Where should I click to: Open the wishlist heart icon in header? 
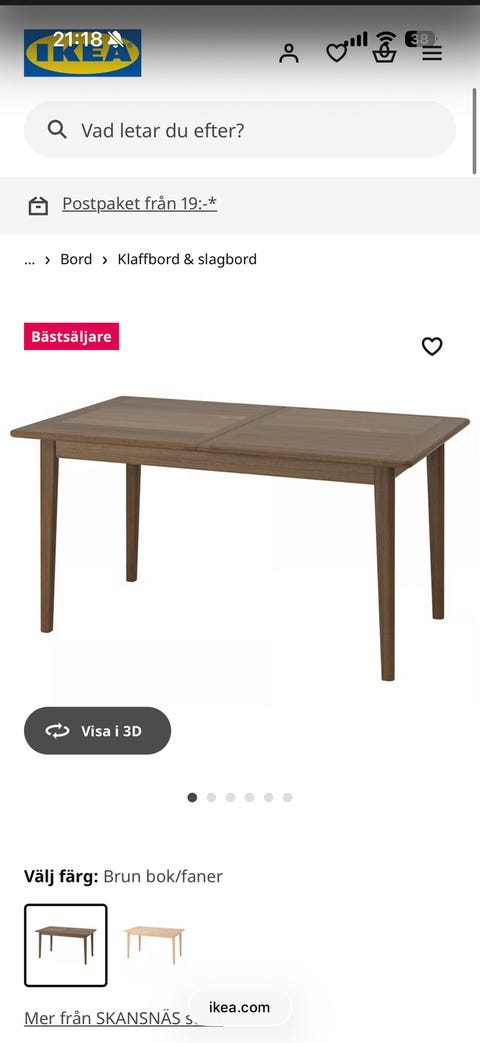click(336, 53)
